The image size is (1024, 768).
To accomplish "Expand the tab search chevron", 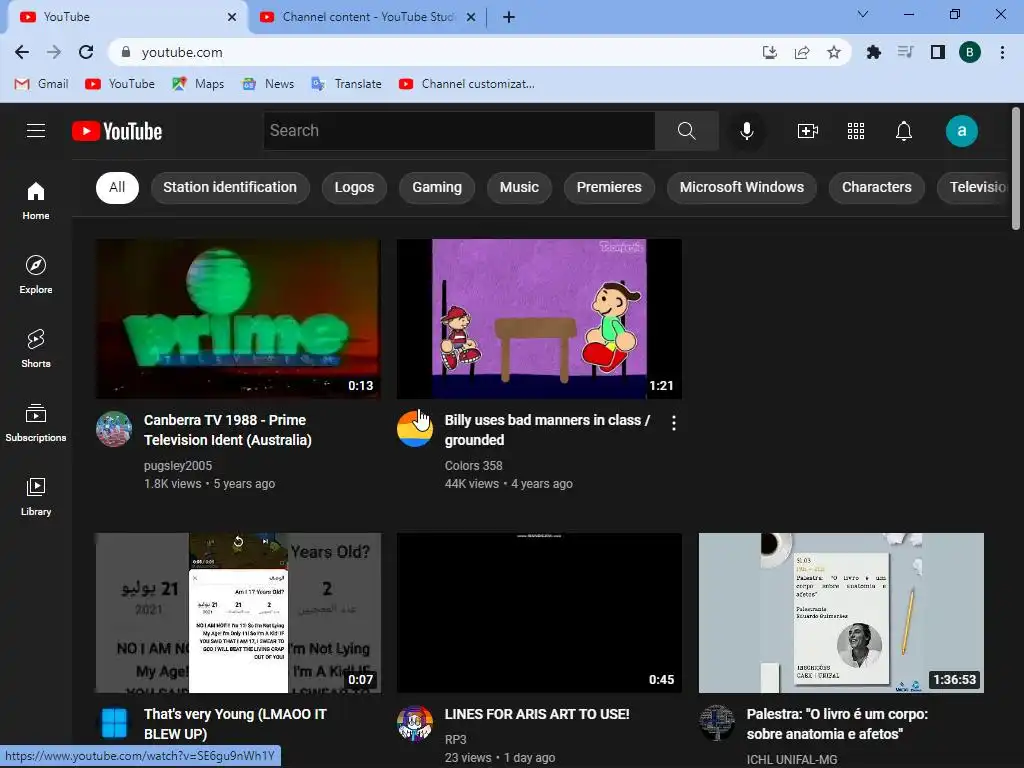I will [x=863, y=14].
